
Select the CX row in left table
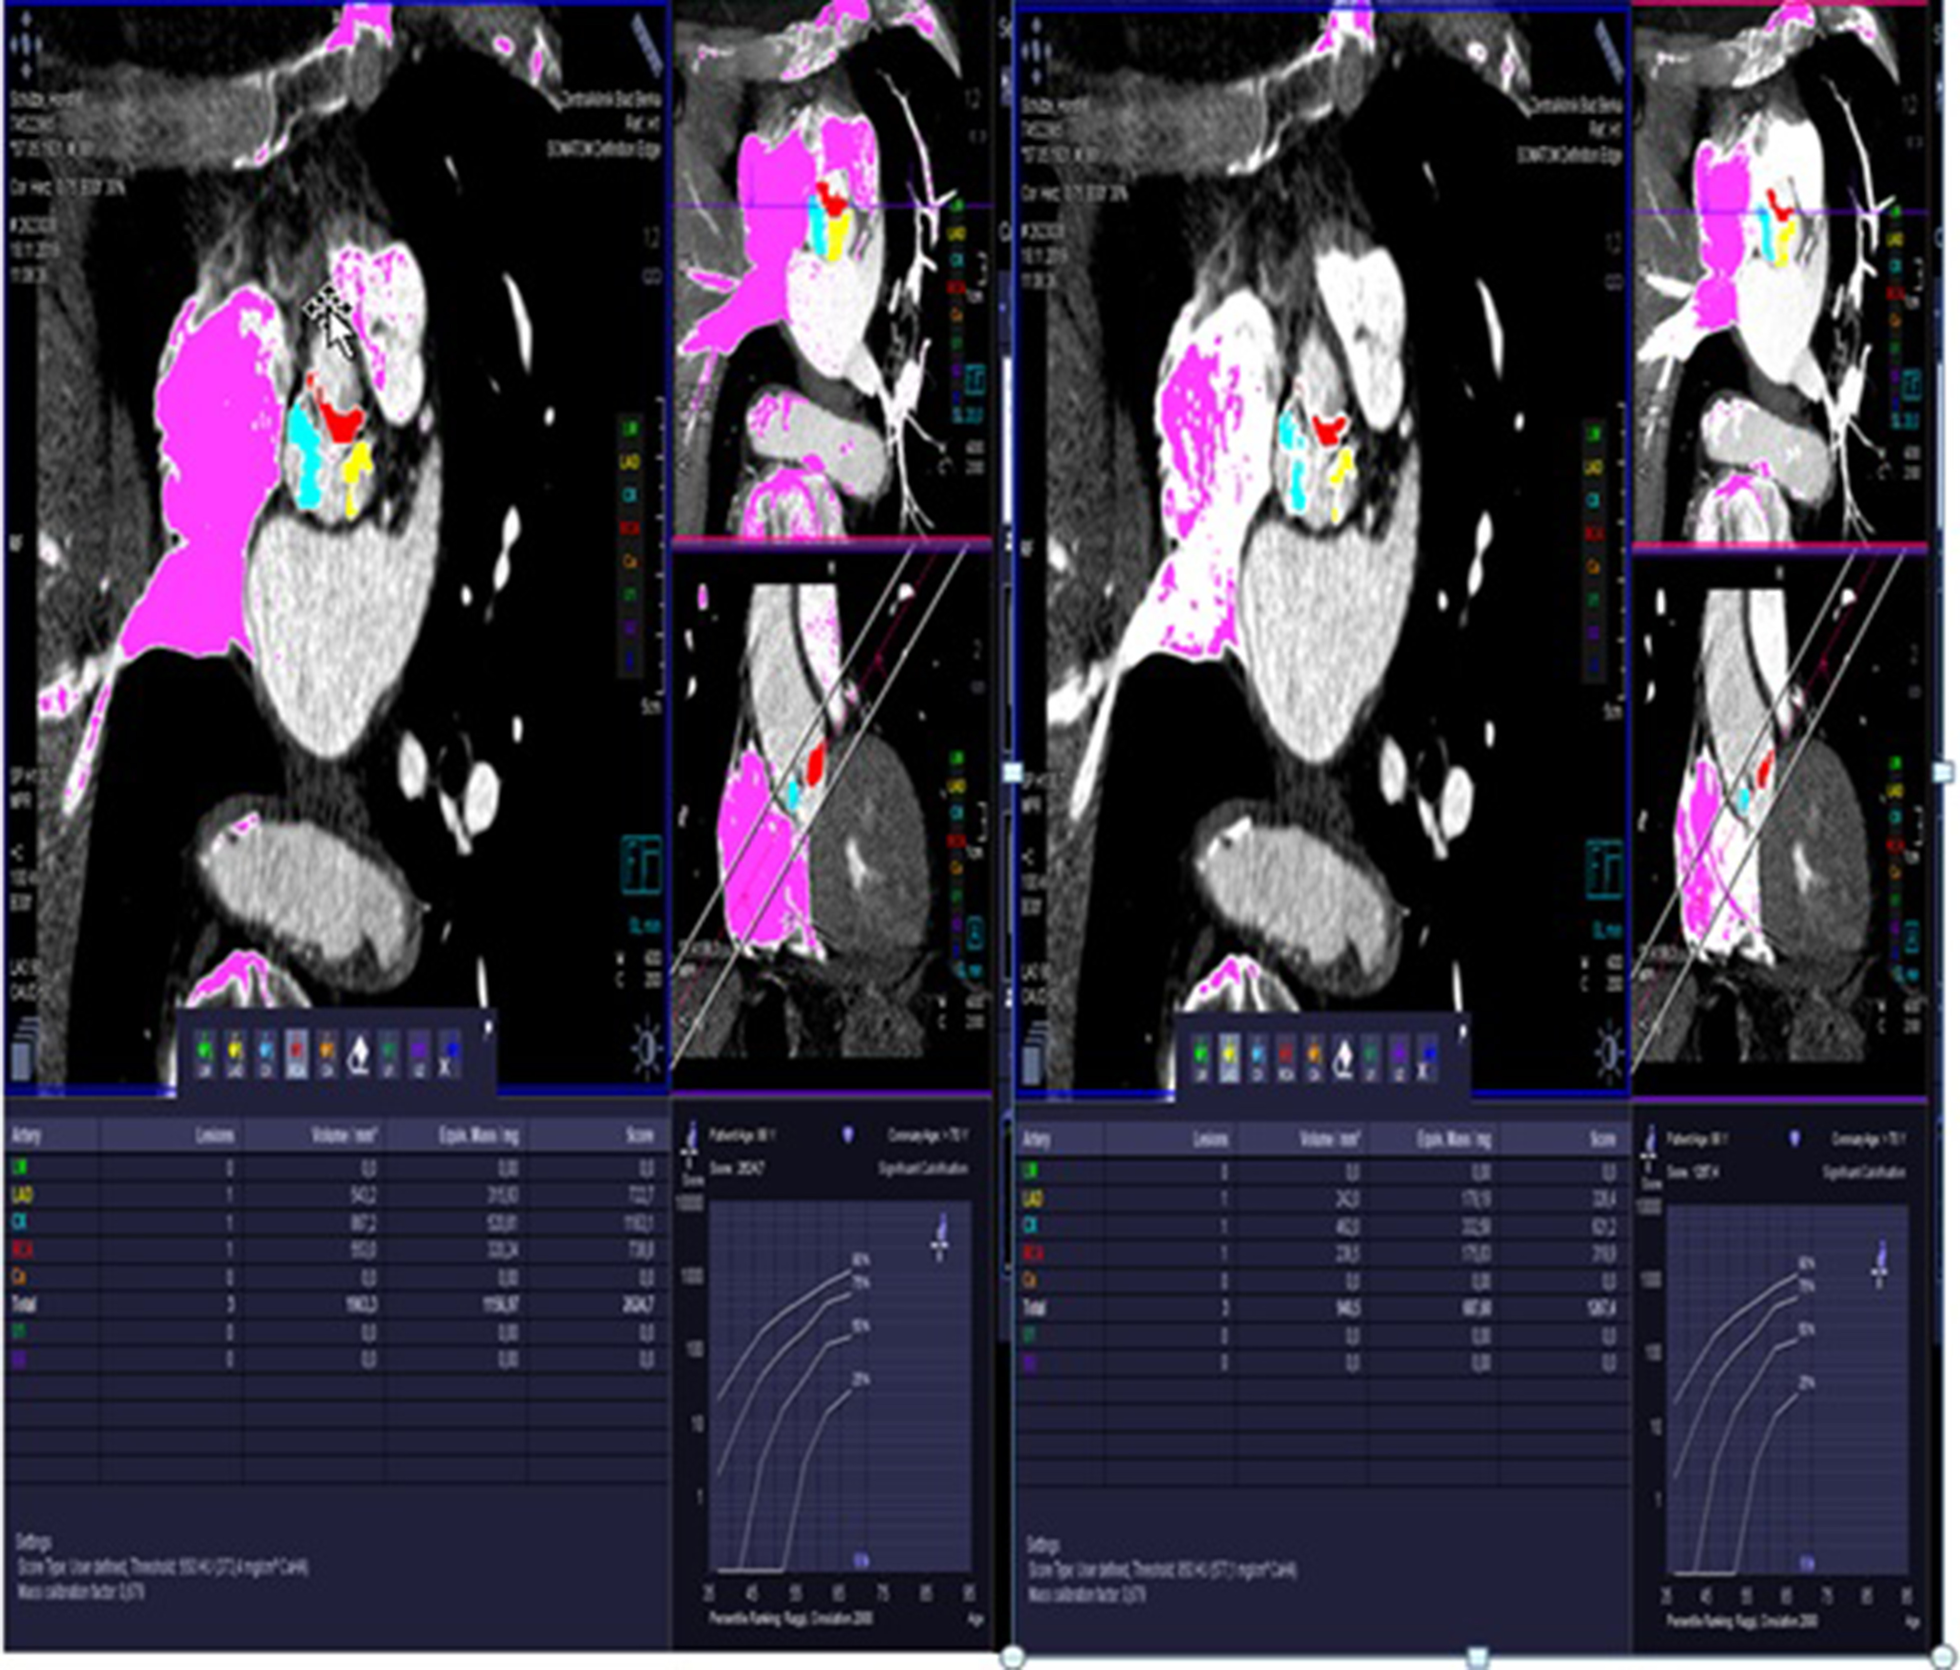click(x=336, y=1222)
